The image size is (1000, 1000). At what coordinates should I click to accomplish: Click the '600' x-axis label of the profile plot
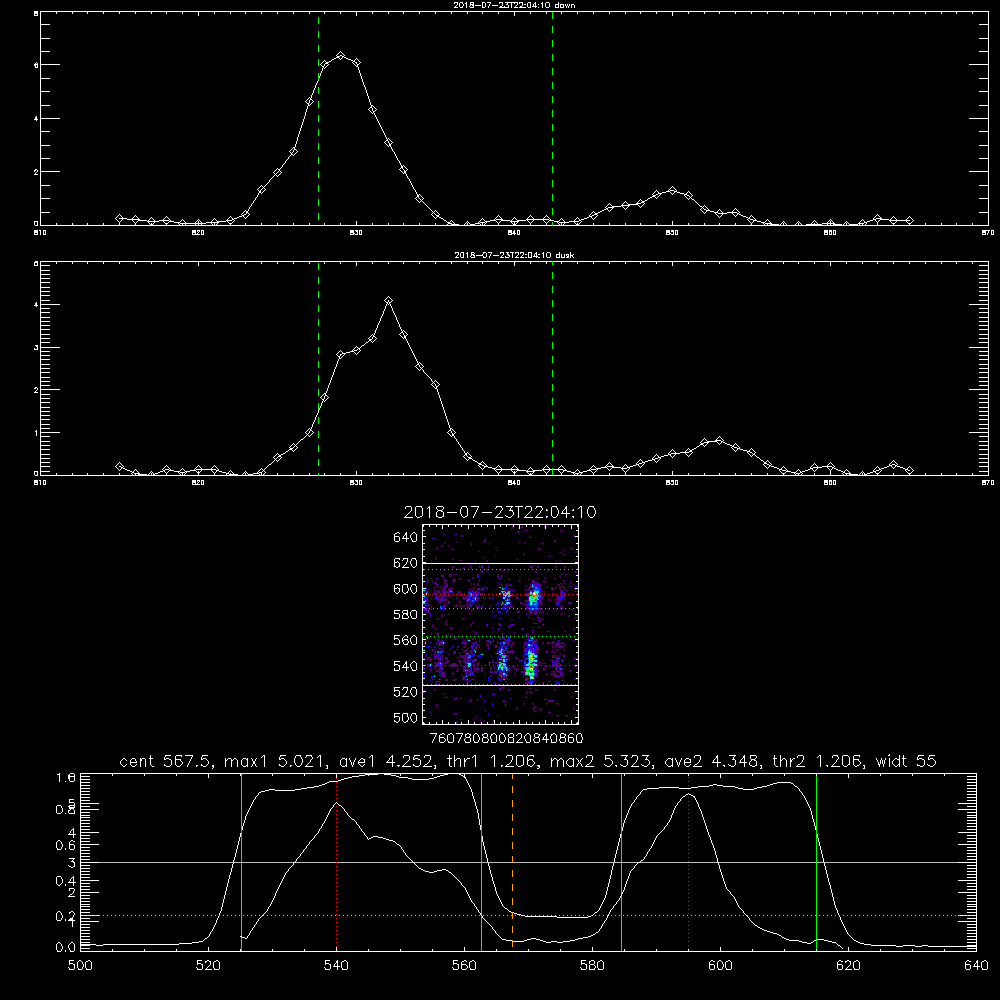pos(720,966)
